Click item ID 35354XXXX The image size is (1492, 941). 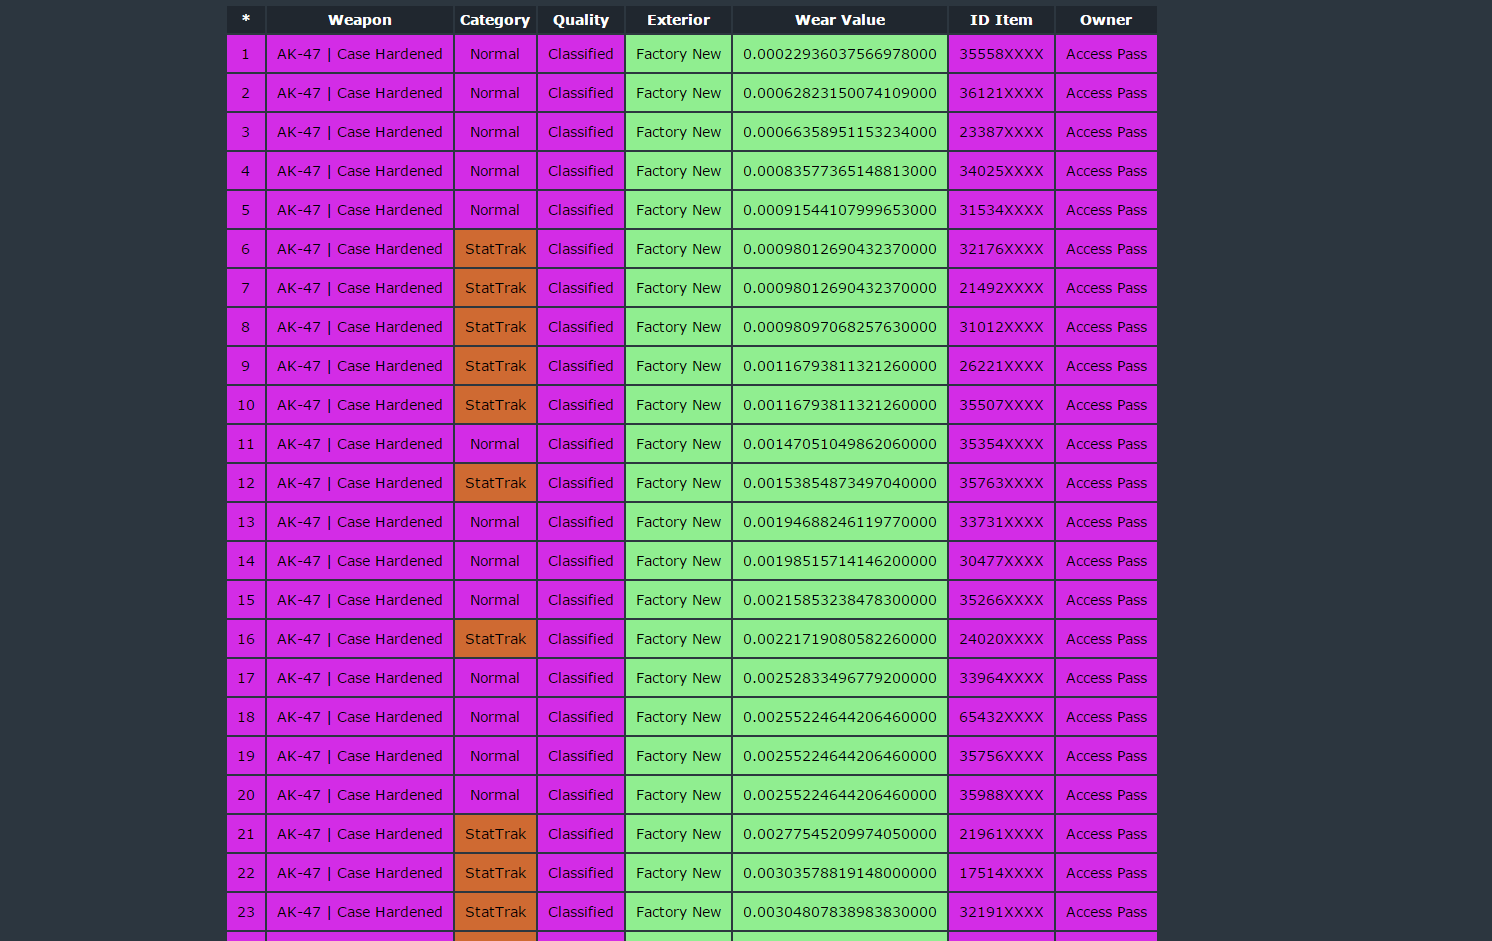[1001, 444]
